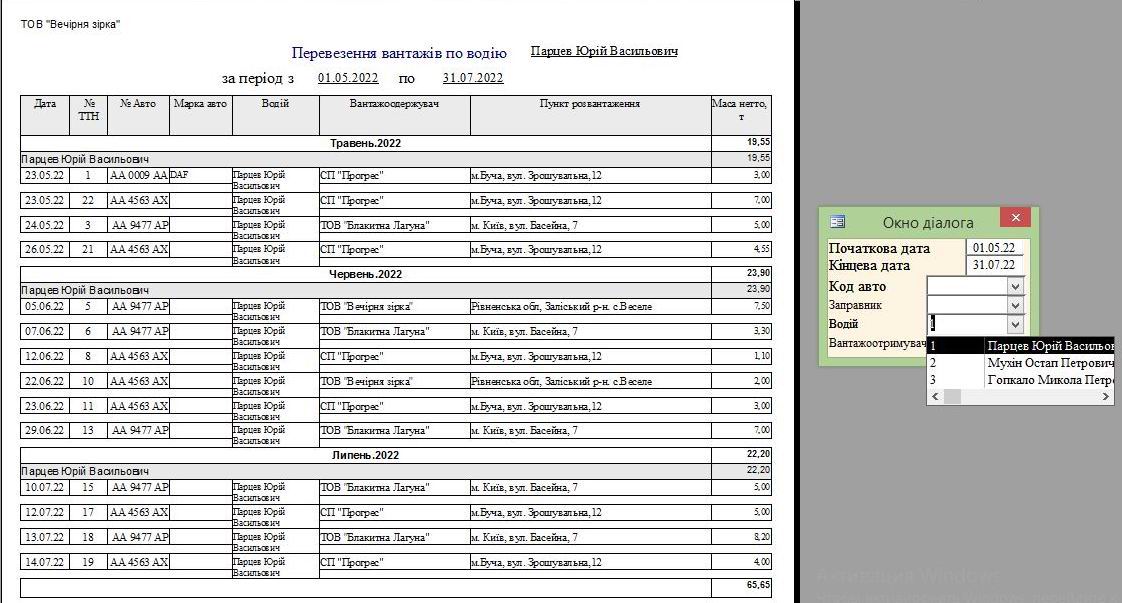Click the May subtotal 19,55 beside Травень.2022
Screen dimensions: 1122x603
pos(758,142)
